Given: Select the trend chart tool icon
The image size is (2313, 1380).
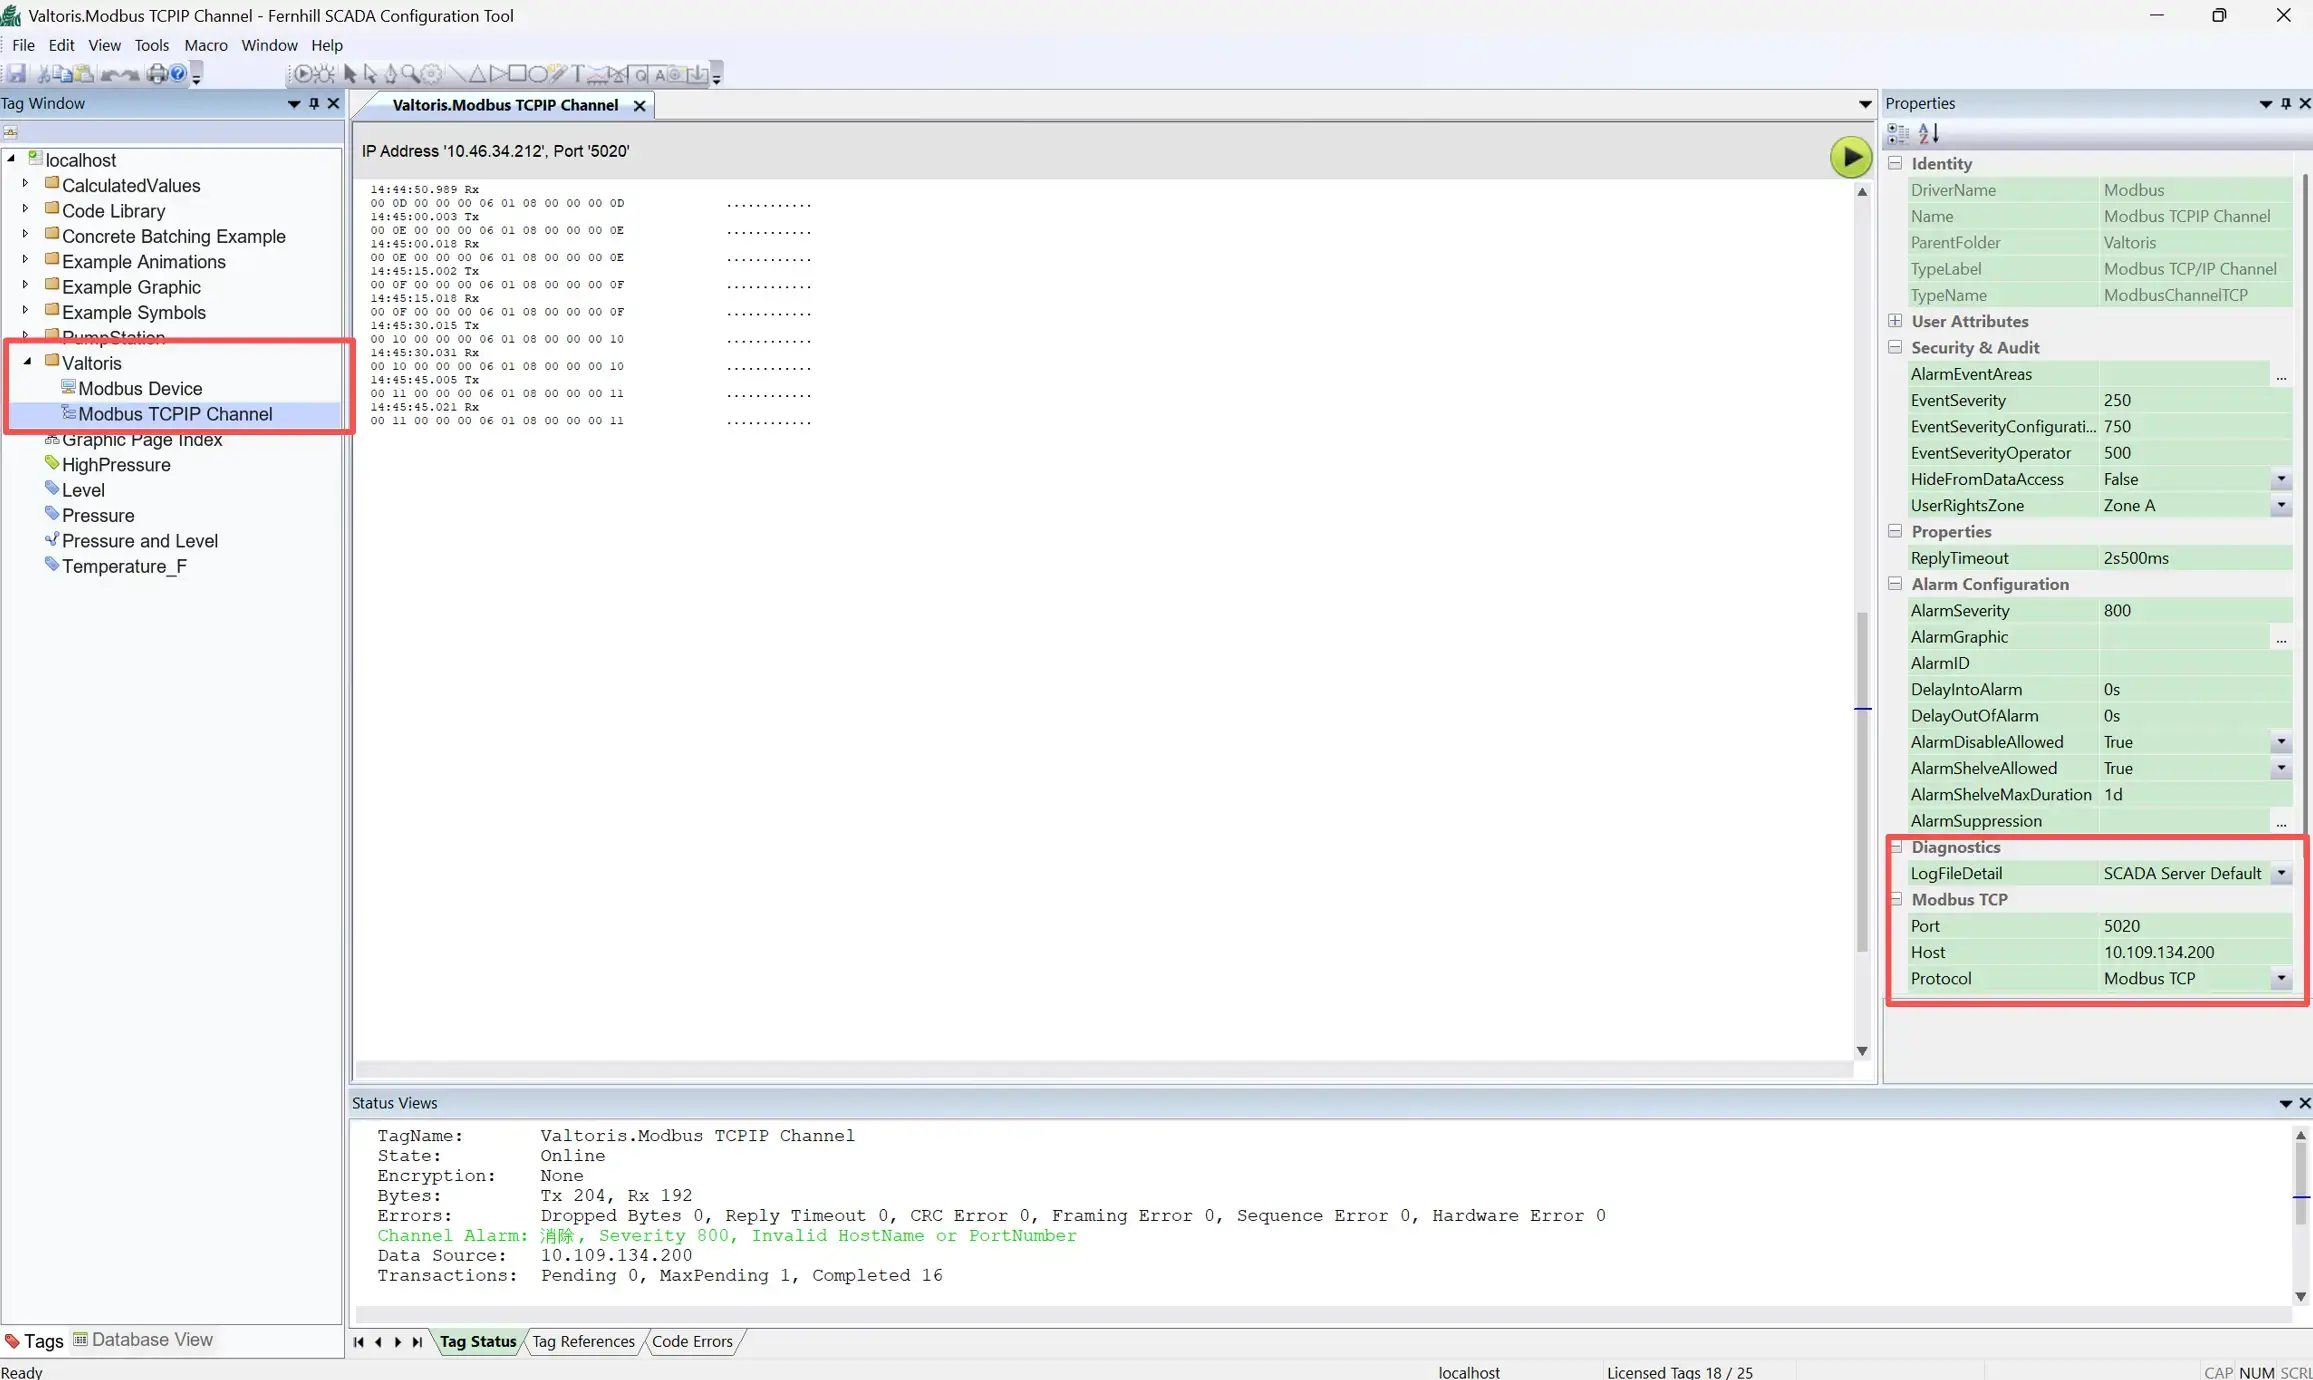Looking at the screenshot, I should 597,75.
